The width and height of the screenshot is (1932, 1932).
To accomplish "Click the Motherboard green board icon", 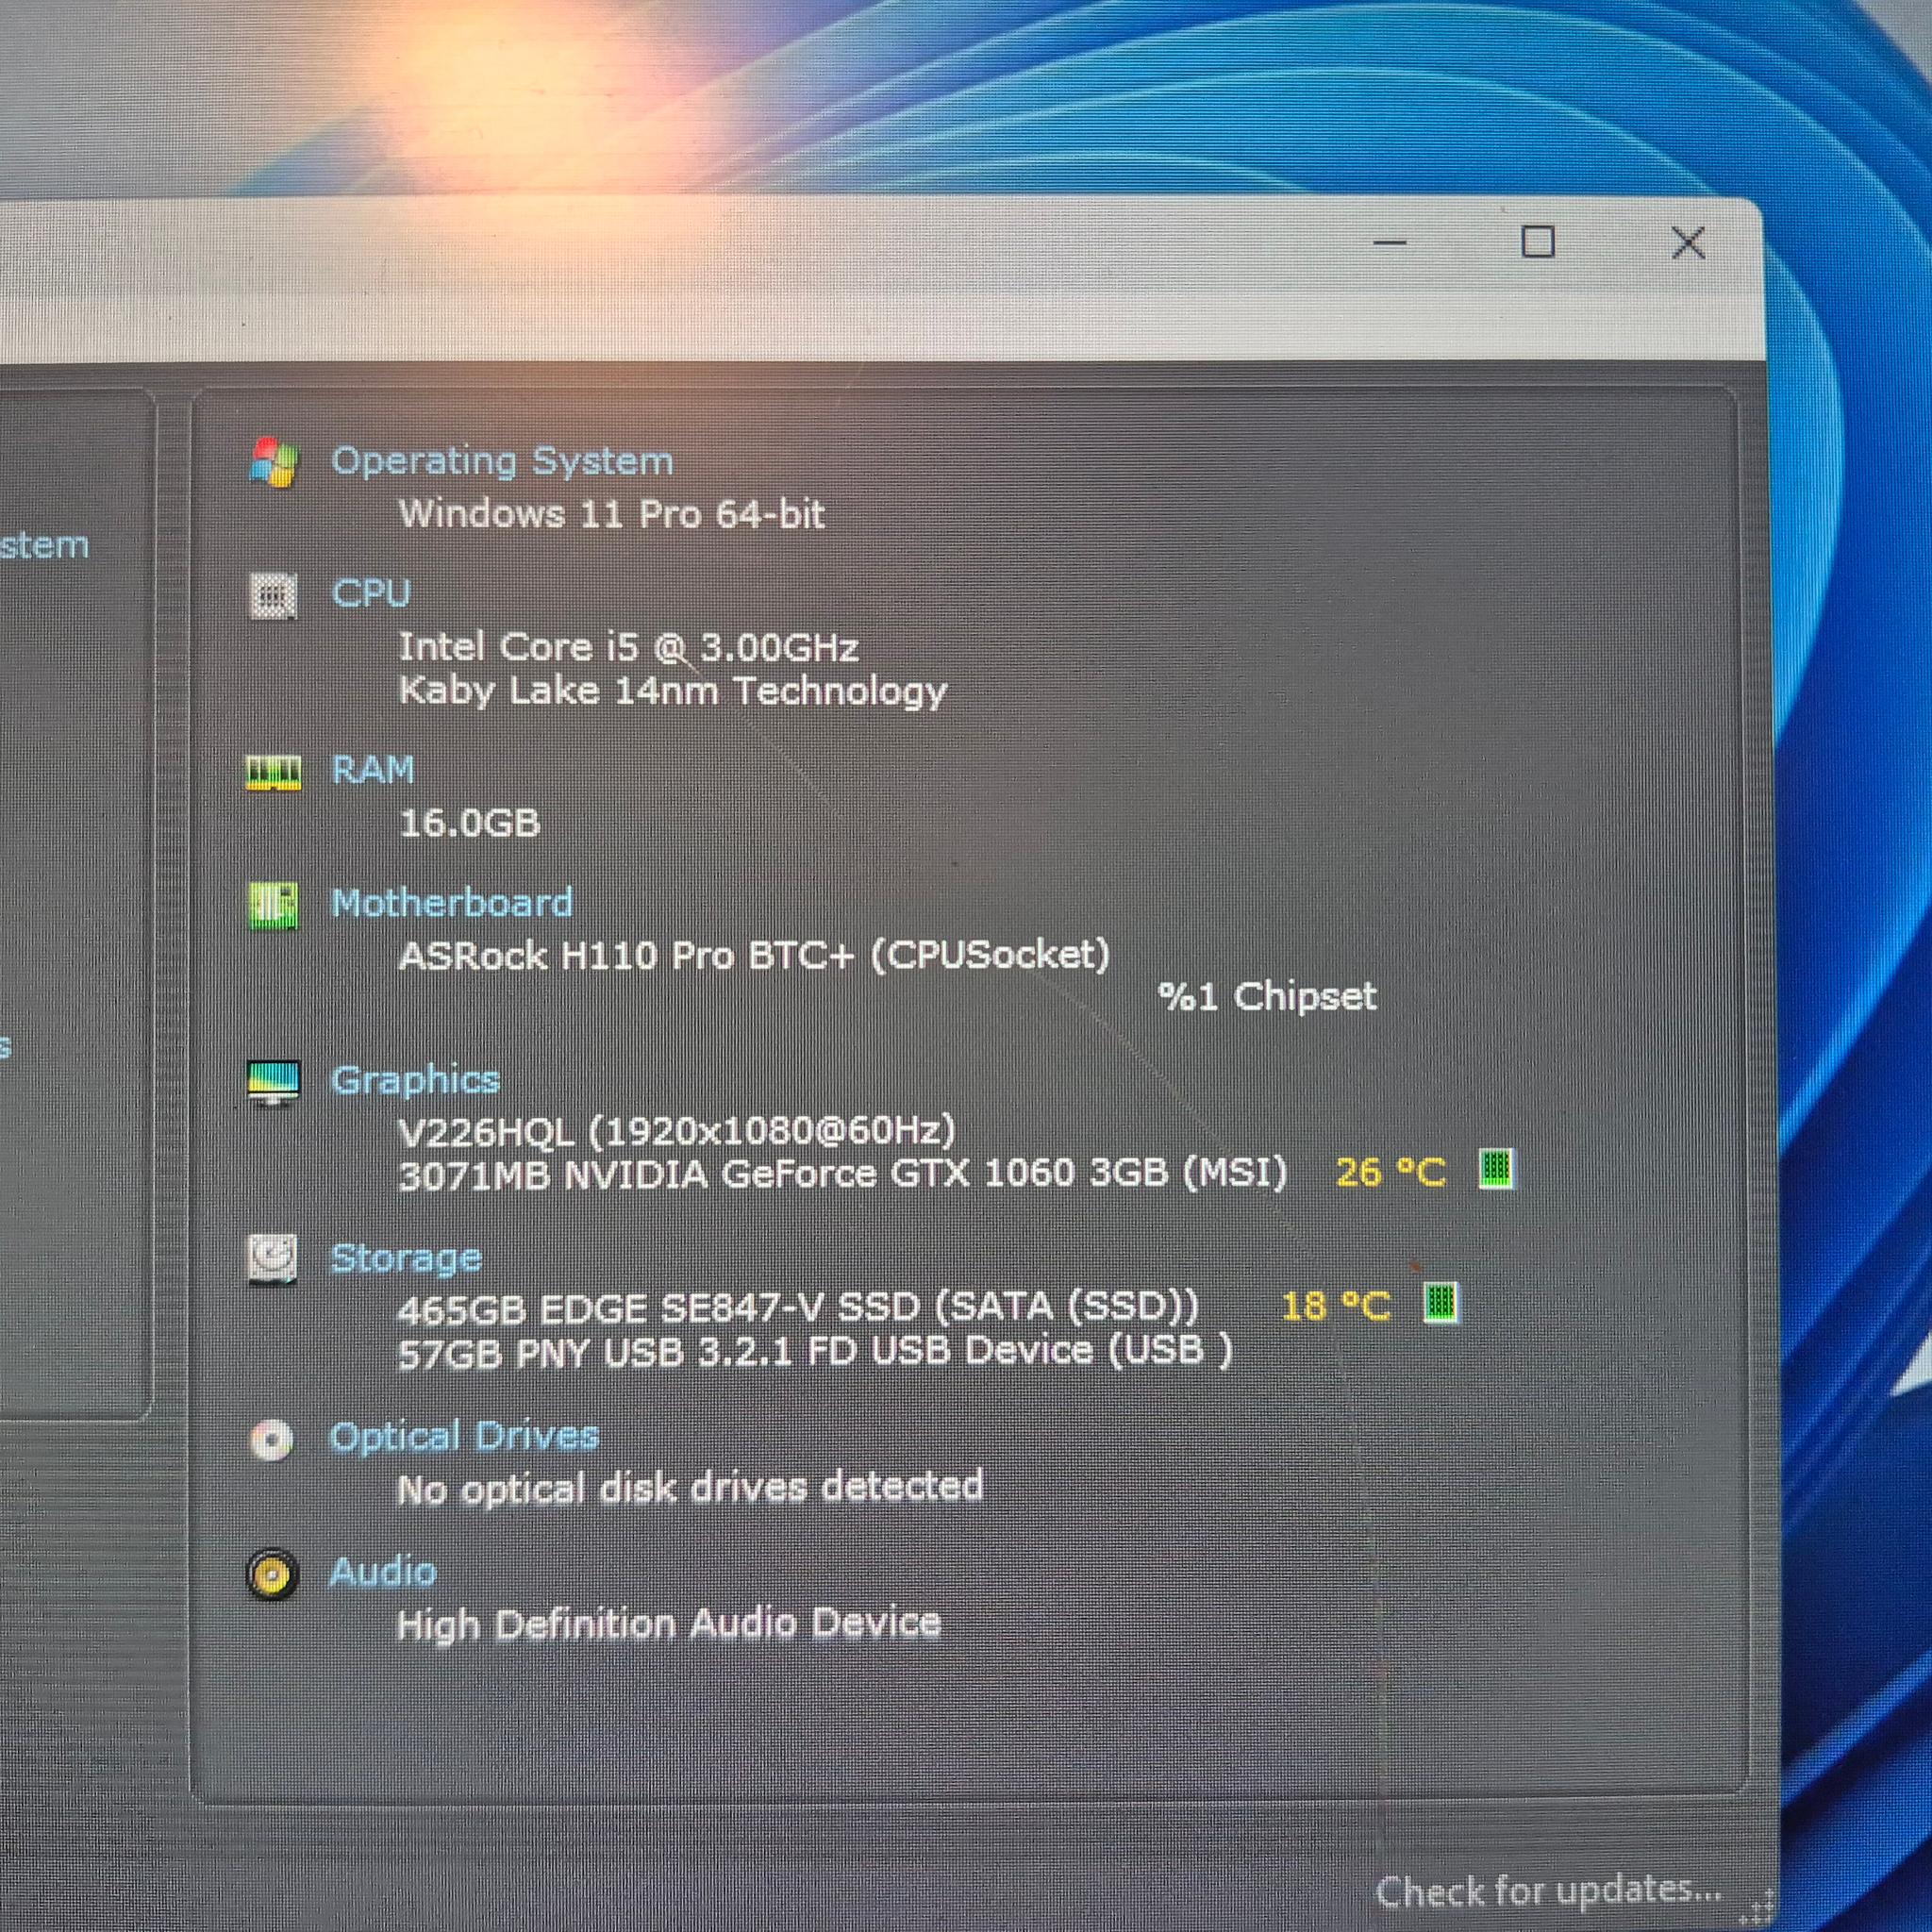I will click(x=273, y=905).
